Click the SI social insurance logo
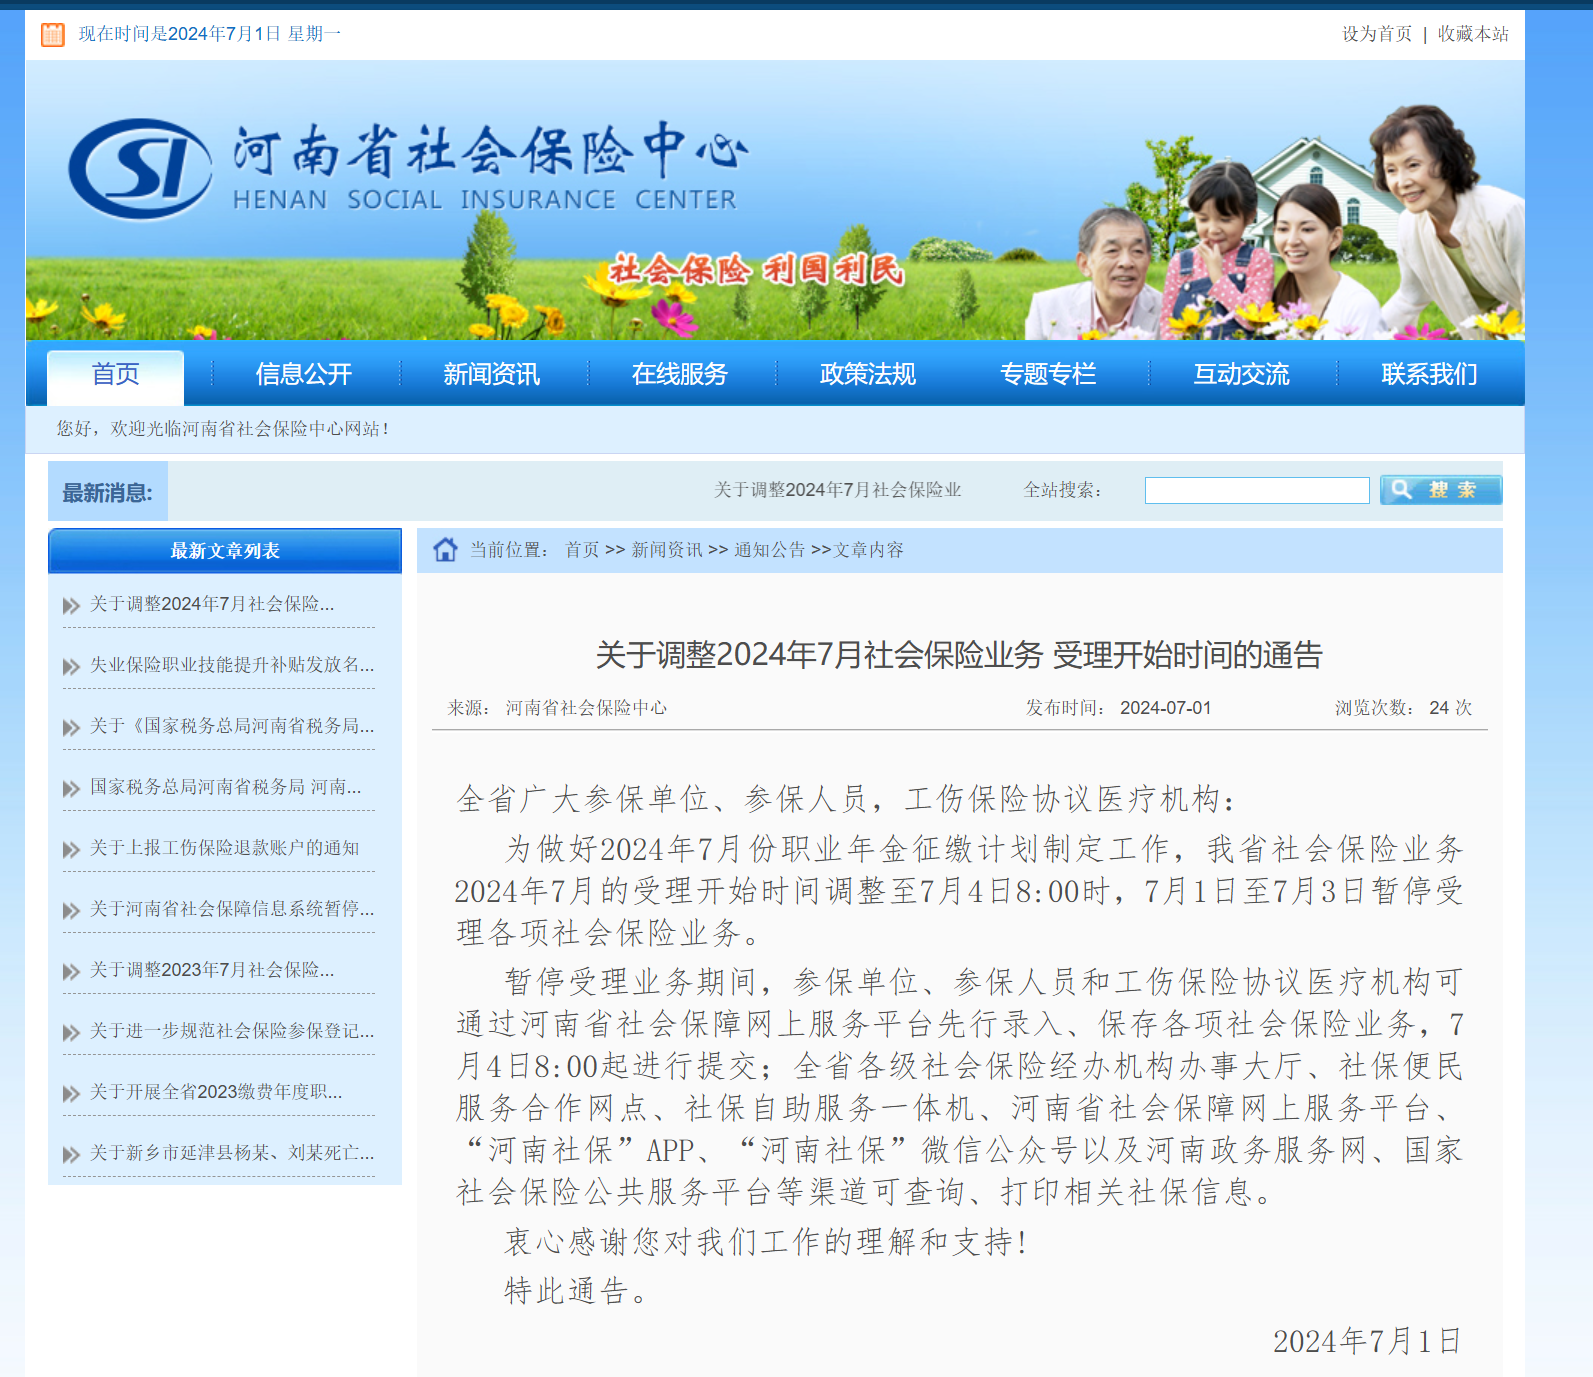 point(140,169)
